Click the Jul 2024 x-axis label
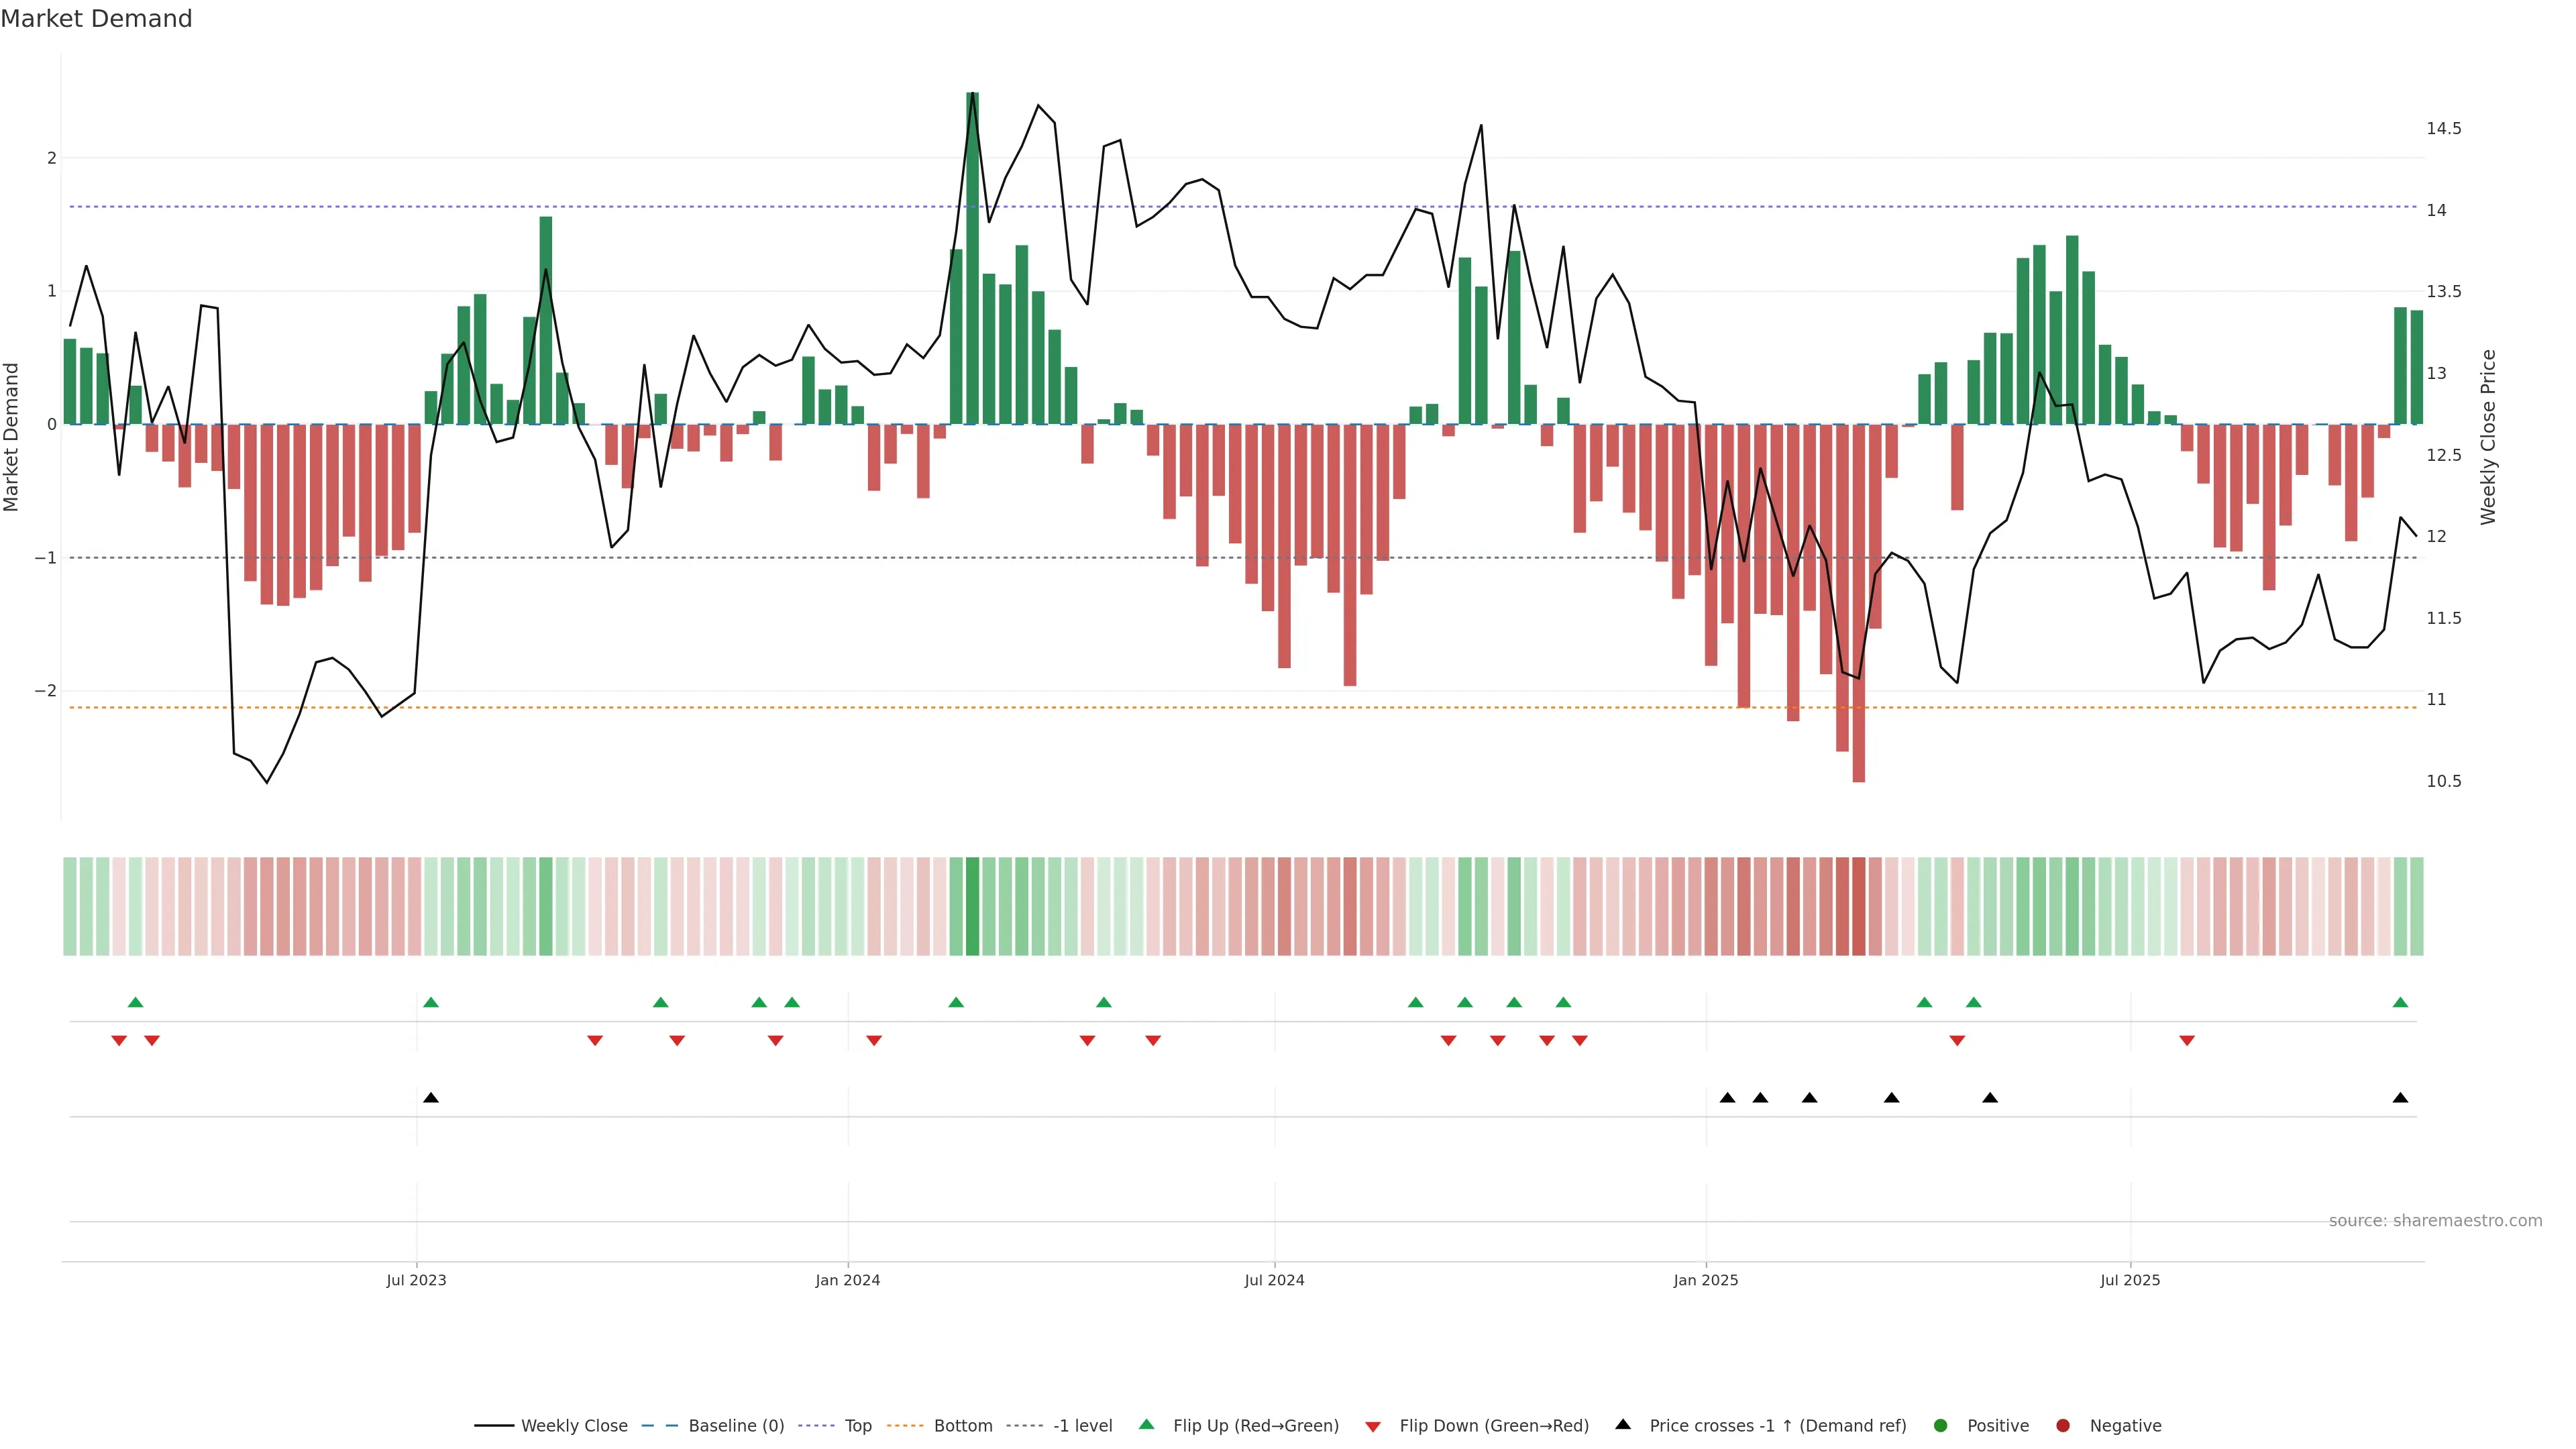Screen dimensions: 2576x1449 coord(1274,1280)
